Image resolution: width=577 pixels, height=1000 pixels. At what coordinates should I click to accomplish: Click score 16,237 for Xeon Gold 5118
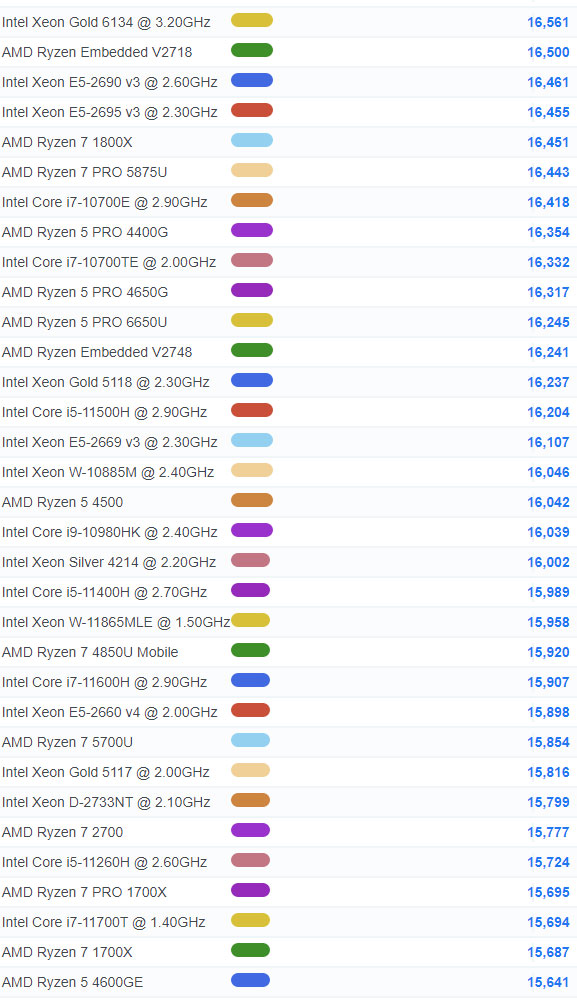click(x=548, y=382)
